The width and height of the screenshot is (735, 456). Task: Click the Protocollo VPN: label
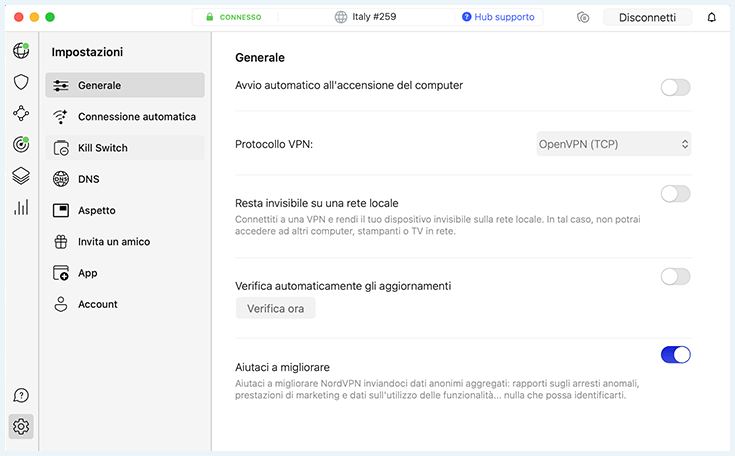click(274, 144)
